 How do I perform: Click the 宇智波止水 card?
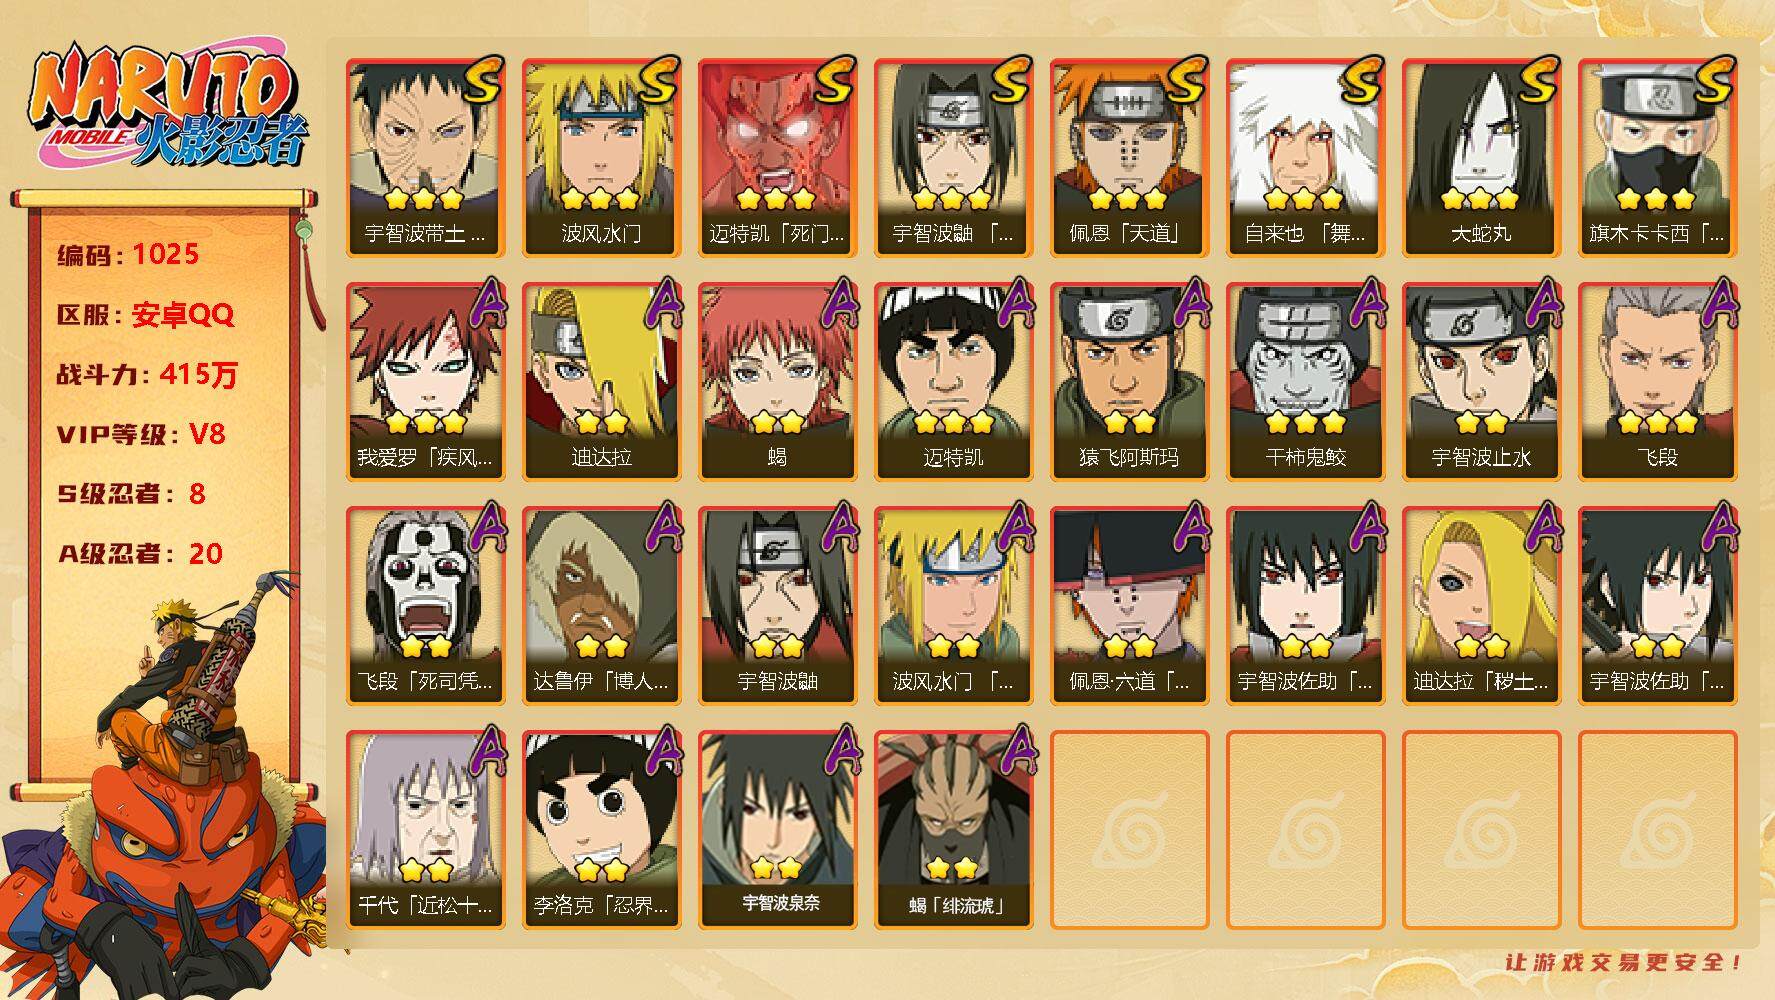pos(1481,382)
